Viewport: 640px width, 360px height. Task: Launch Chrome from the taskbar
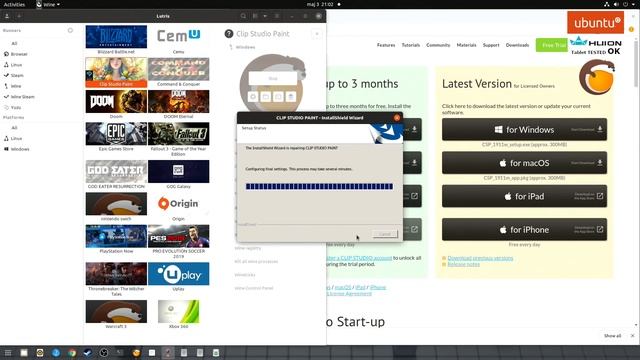72,353
